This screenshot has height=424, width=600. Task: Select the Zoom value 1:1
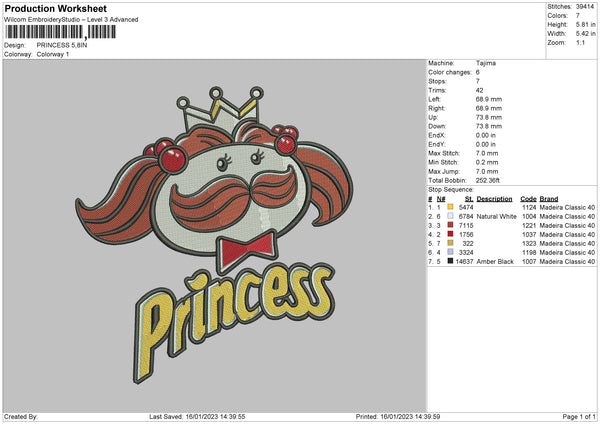(x=580, y=42)
